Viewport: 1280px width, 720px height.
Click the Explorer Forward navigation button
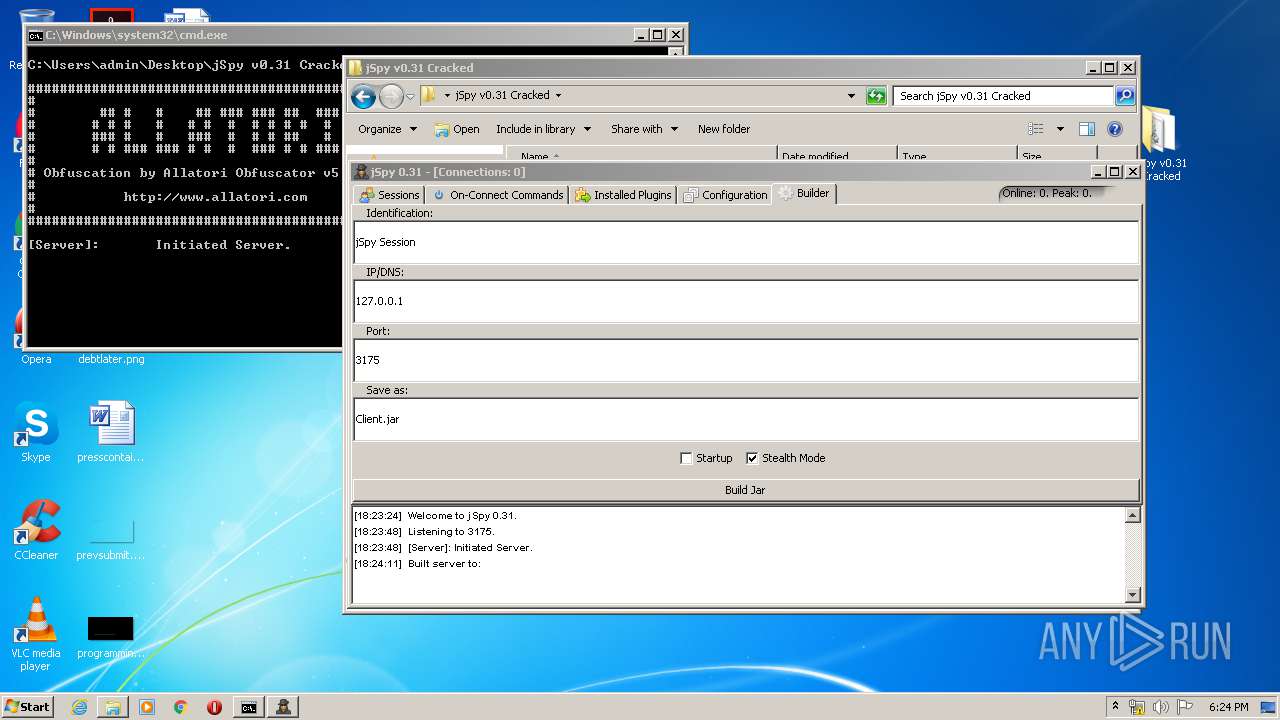[391, 96]
